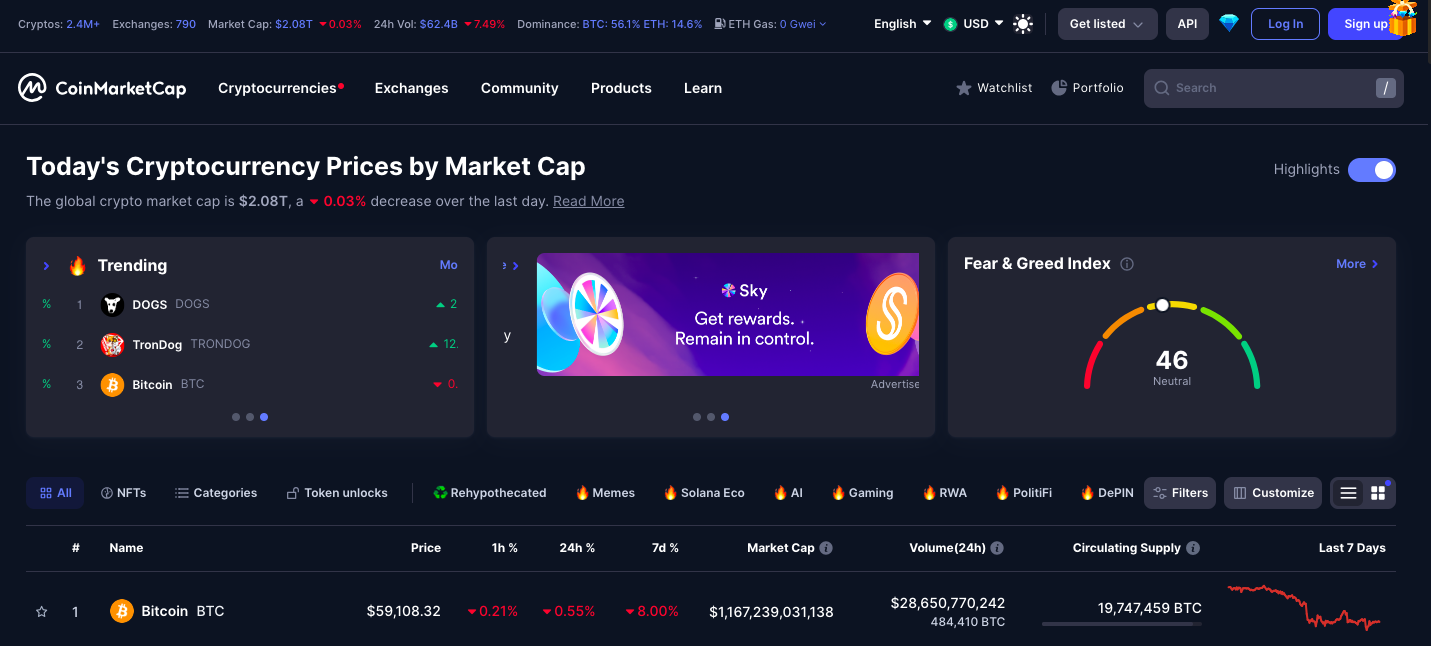Select third ad carousel dot
1431x646 pixels.
pos(725,417)
